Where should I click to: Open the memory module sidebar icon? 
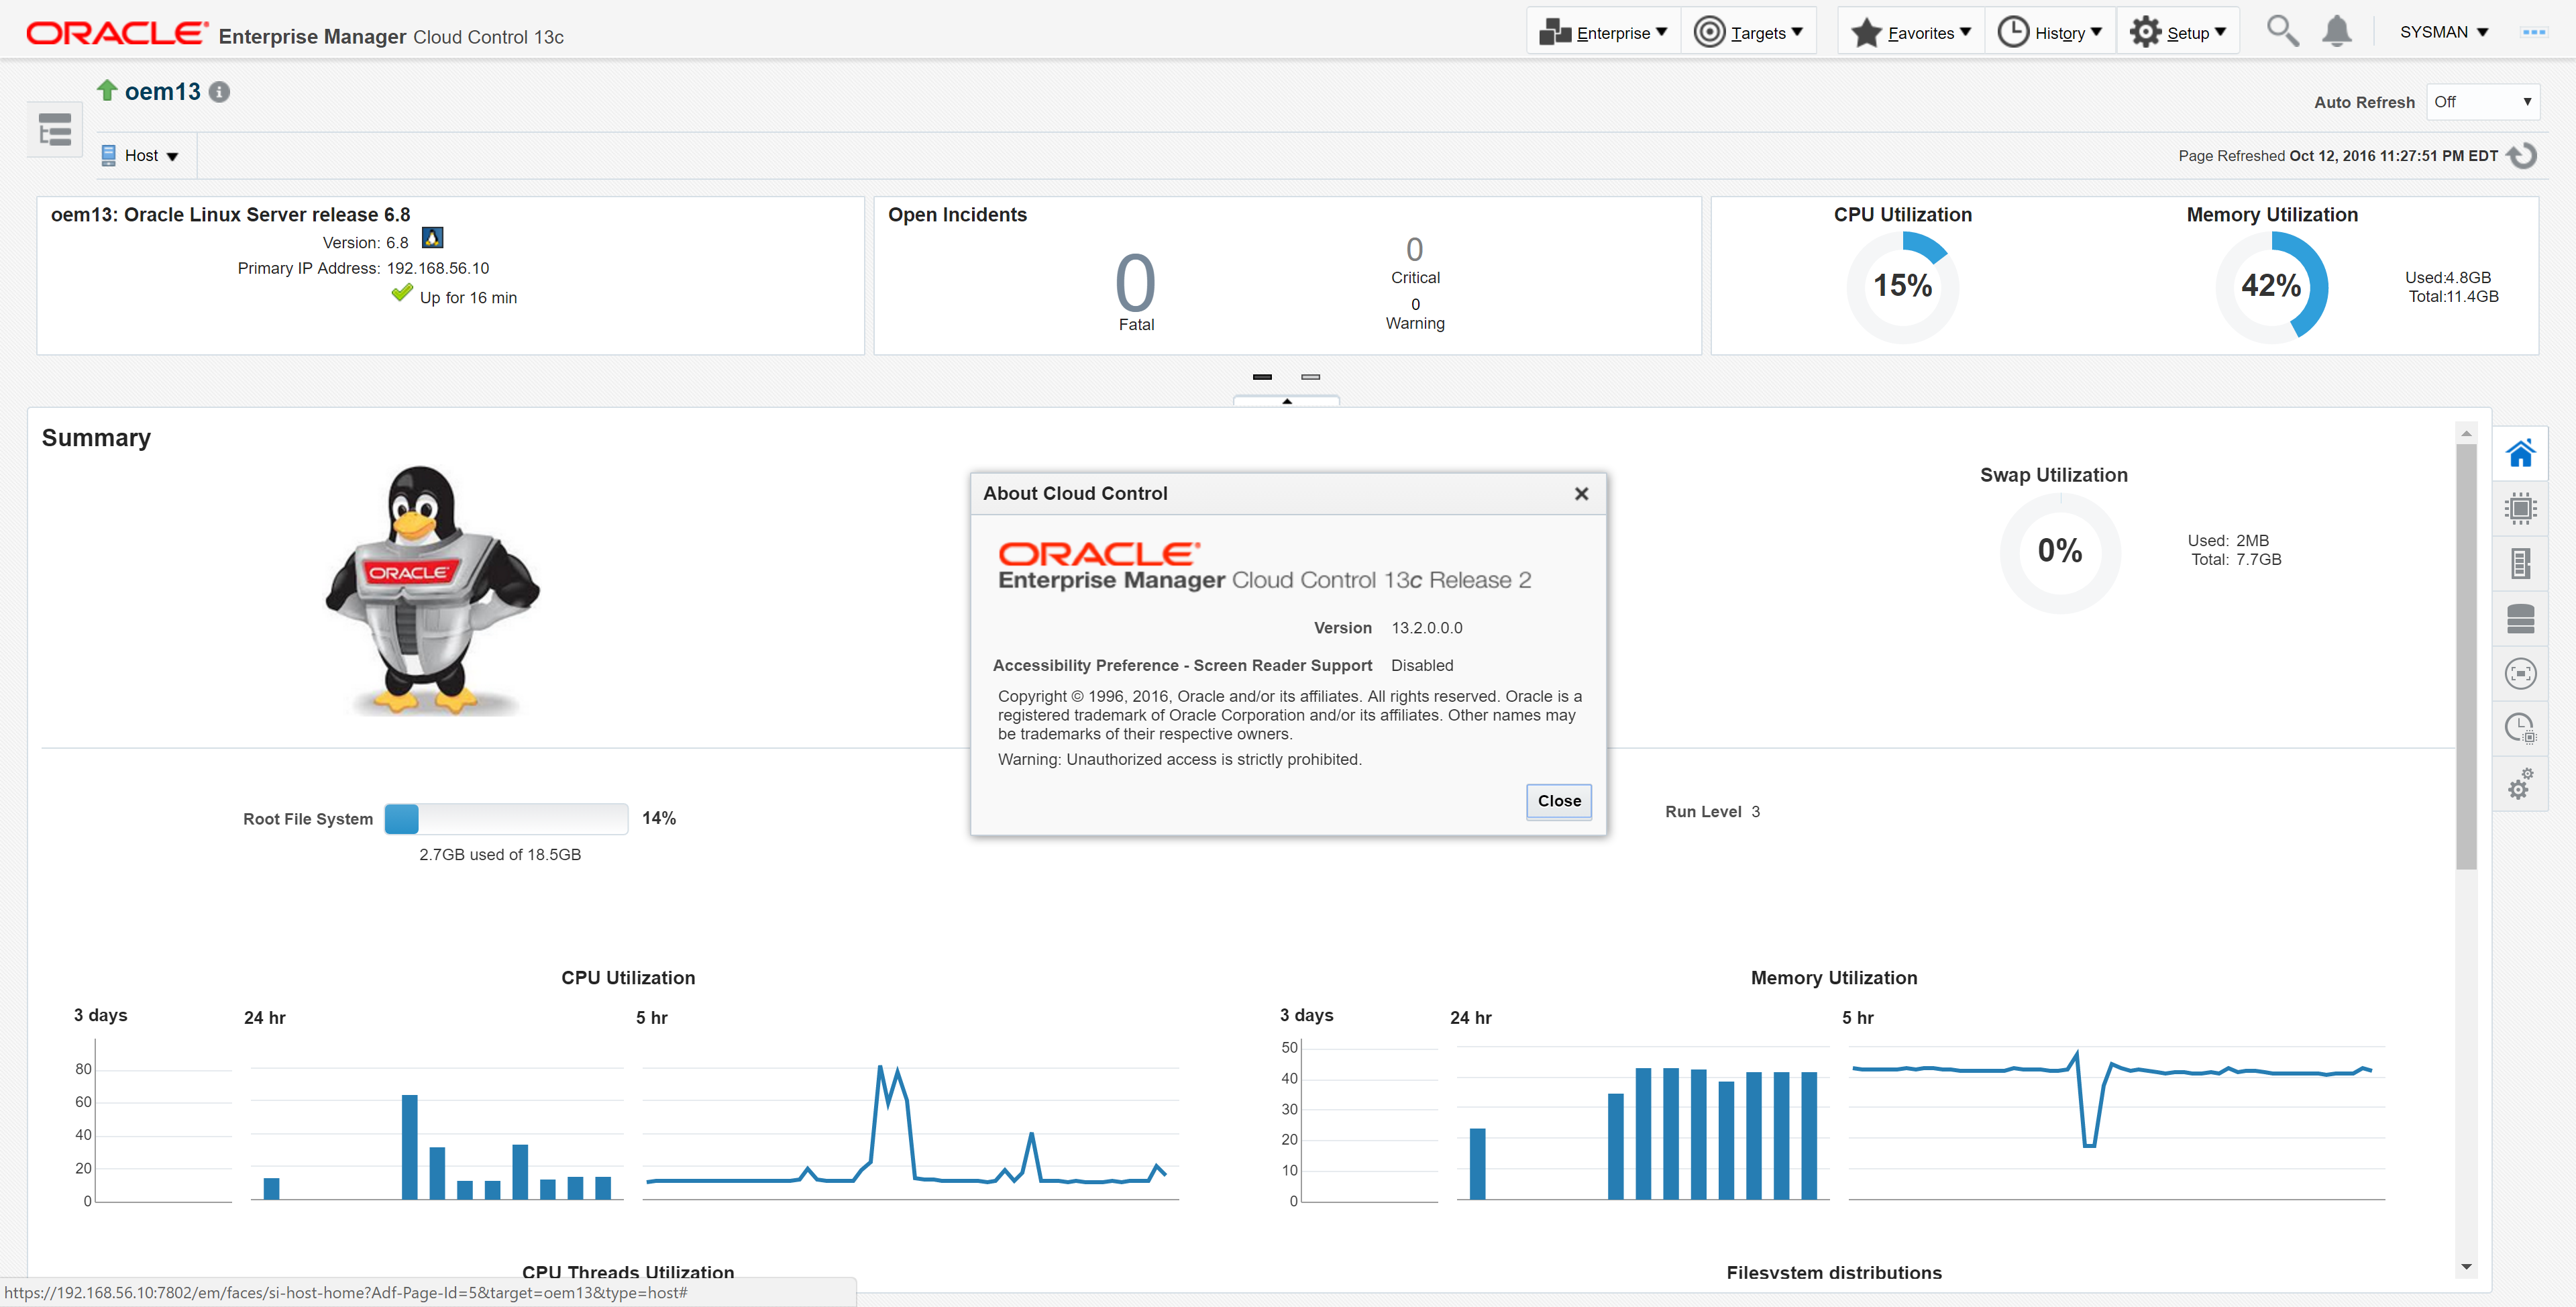point(2520,564)
